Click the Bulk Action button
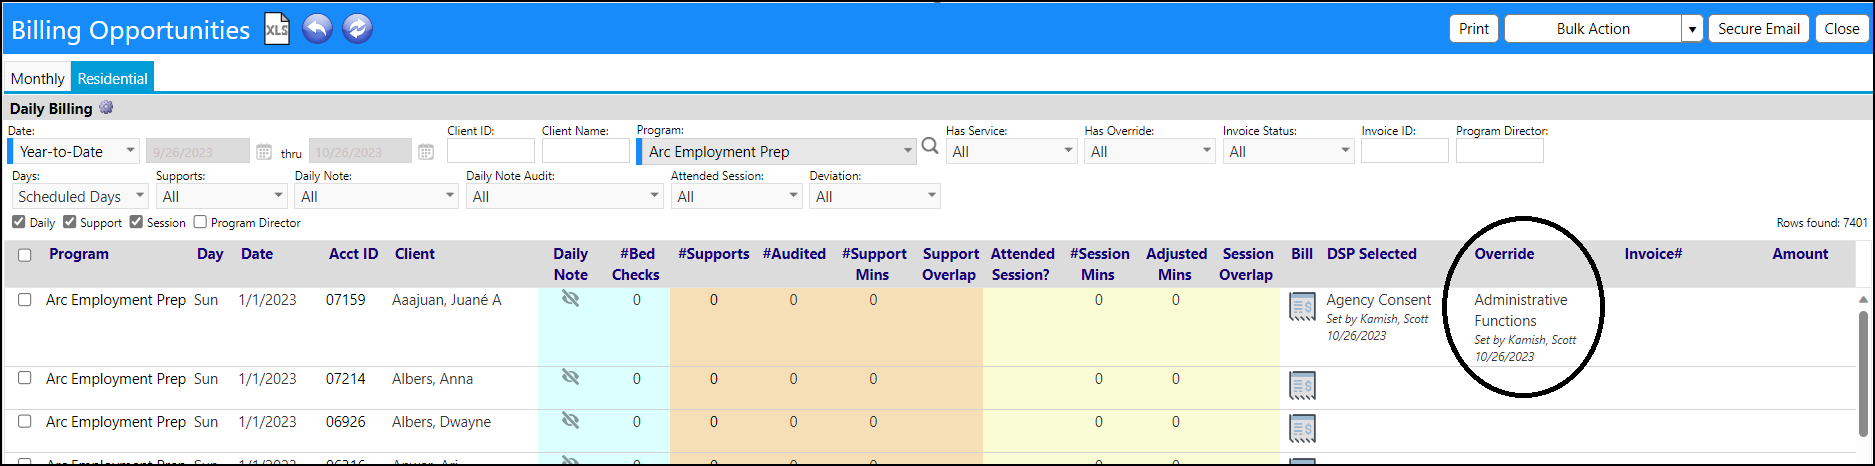1875x466 pixels. tap(1593, 28)
